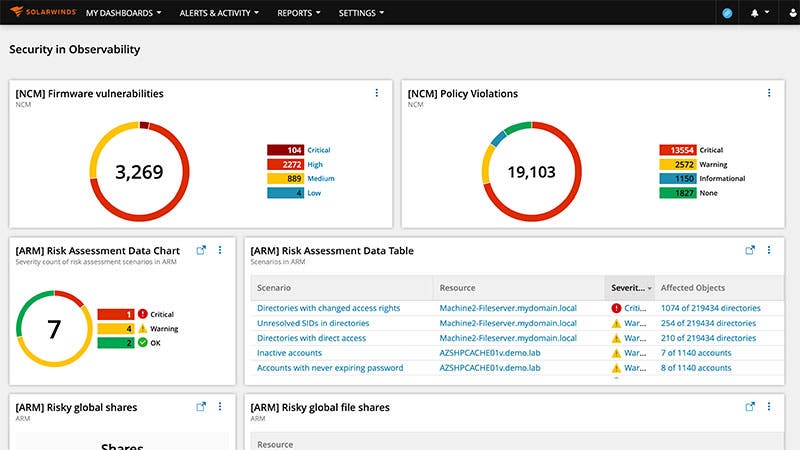Click AZSHPCACHE01v.demo.lab in never expiring password row

click(x=490, y=368)
